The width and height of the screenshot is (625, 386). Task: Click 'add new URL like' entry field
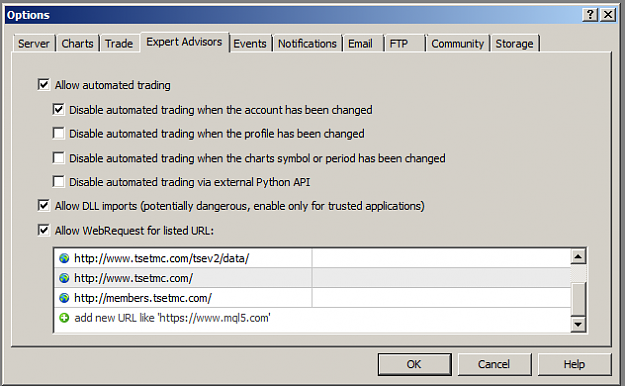point(312,318)
